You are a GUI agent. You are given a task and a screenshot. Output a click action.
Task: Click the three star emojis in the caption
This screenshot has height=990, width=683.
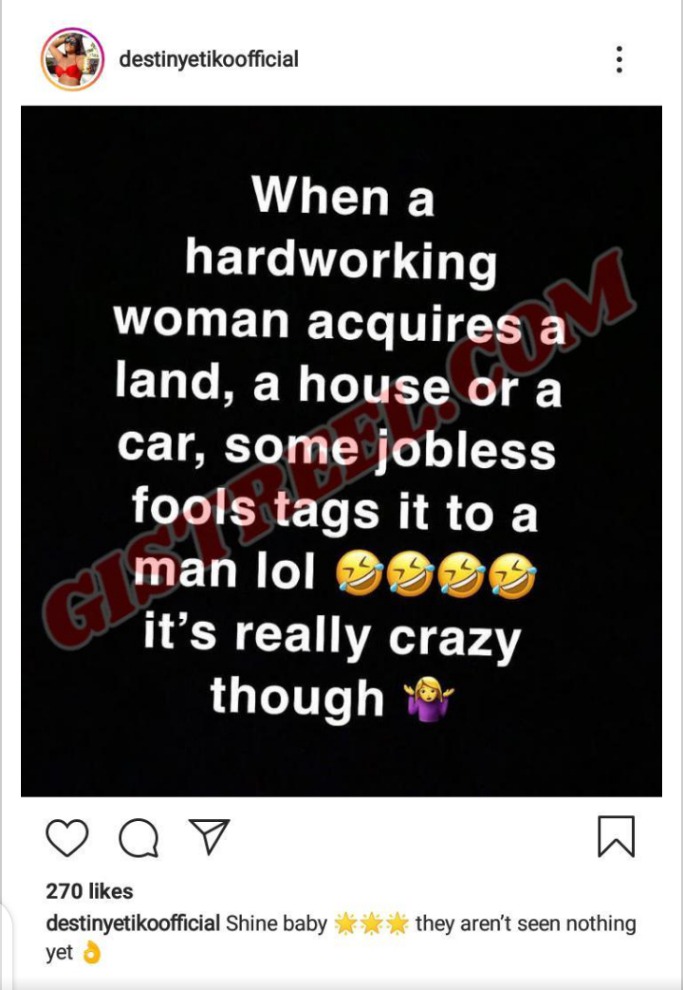pyautogui.click(x=371, y=924)
